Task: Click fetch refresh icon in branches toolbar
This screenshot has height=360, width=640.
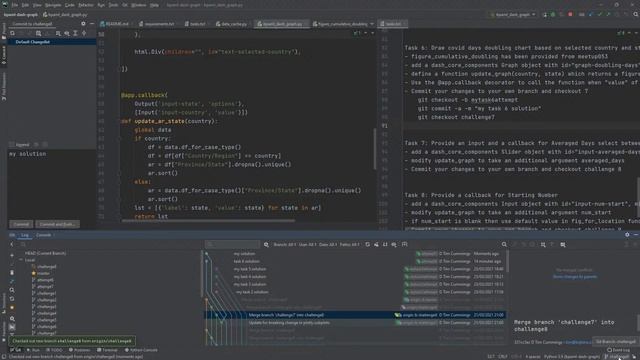Action: pos(12,299)
